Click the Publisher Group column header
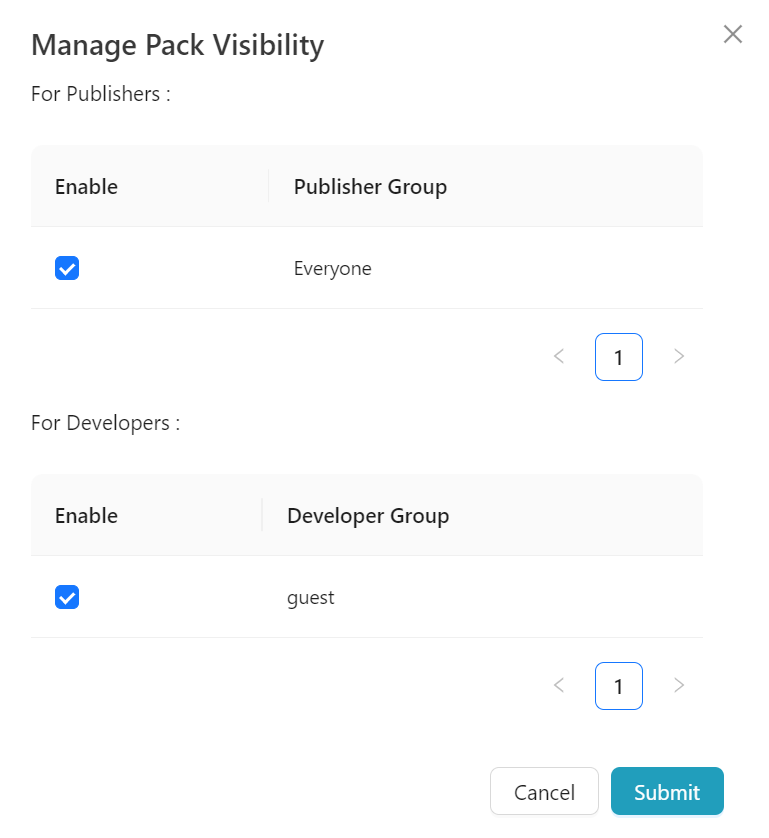This screenshot has width=769, height=838. pyautogui.click(x=370, y=187)
